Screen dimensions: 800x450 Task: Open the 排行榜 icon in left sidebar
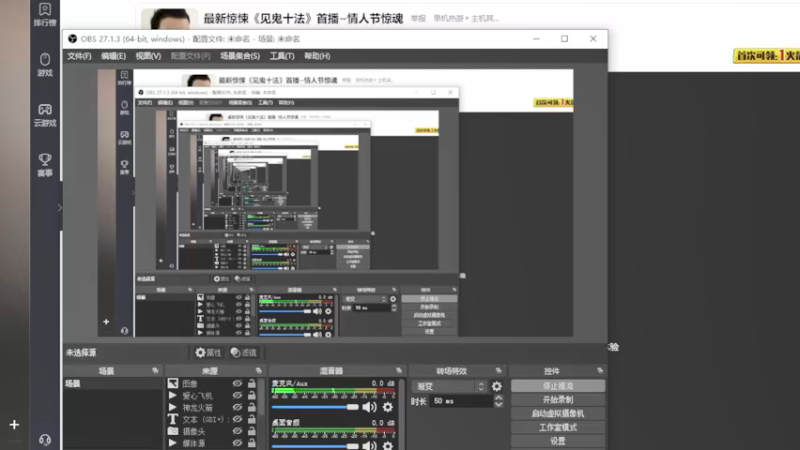[45, 14]
